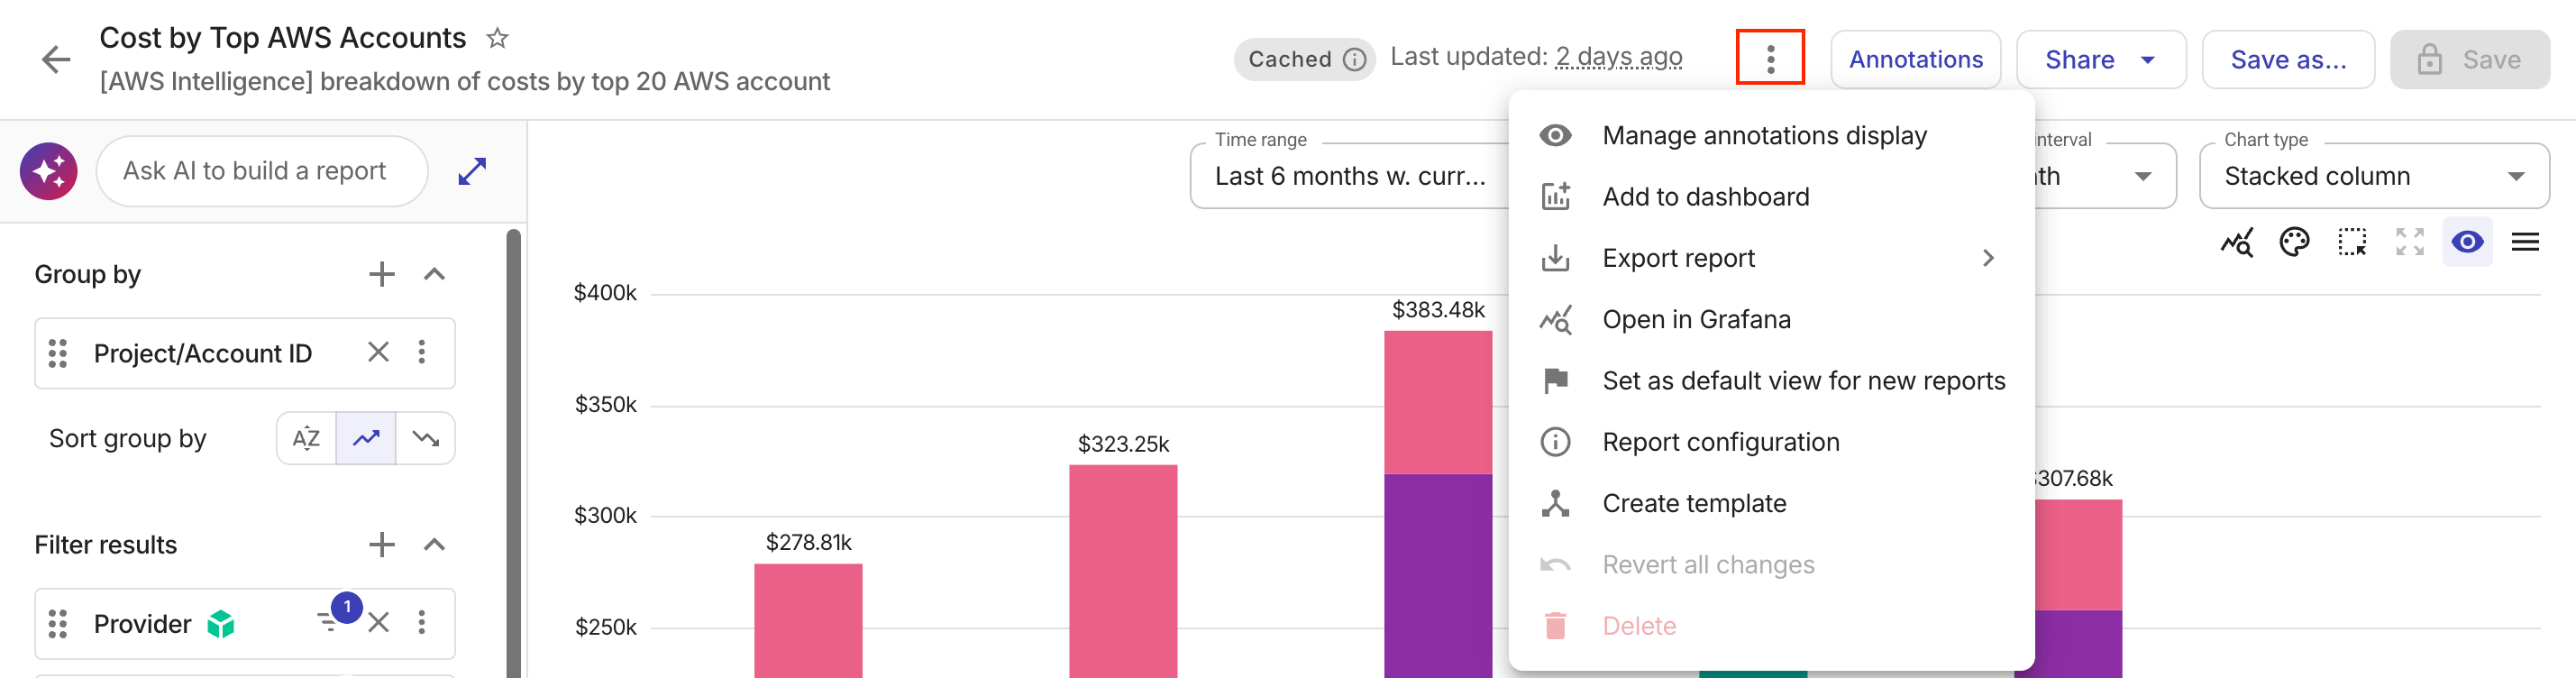Click the $278.81k pink bar
This screenshot has width=2576, height=678.
click(808, 621)
